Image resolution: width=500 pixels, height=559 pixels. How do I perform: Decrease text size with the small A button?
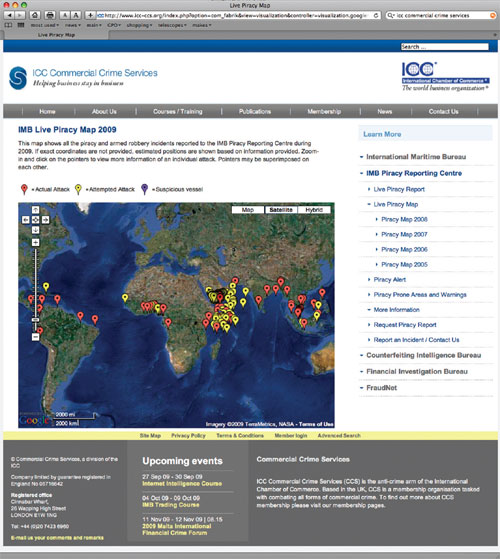click(x=65, y=15)
